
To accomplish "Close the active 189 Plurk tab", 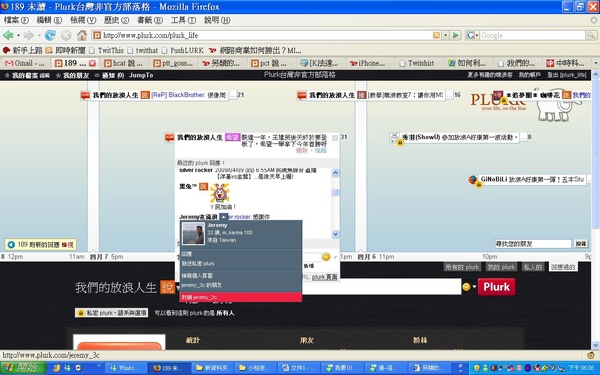I will click(x=93, y=63).
